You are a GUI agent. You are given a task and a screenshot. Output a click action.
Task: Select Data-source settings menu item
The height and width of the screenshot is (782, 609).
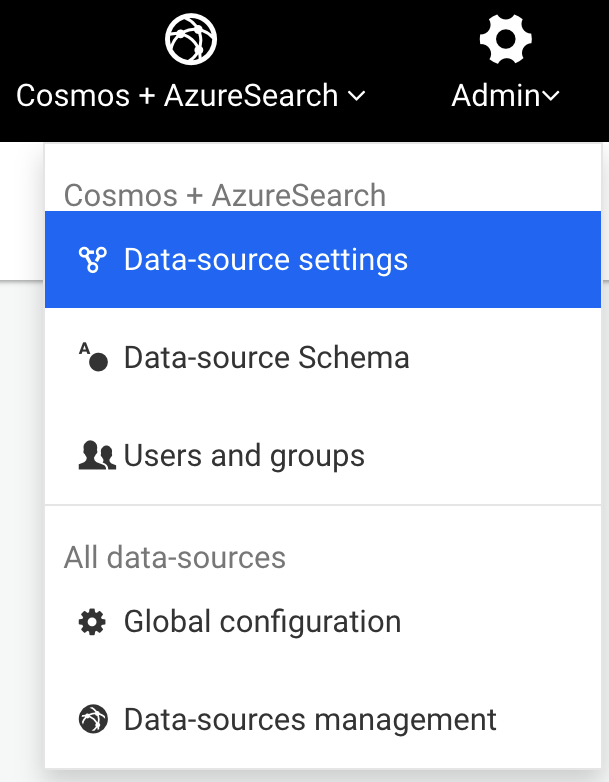tap(323, 259)
